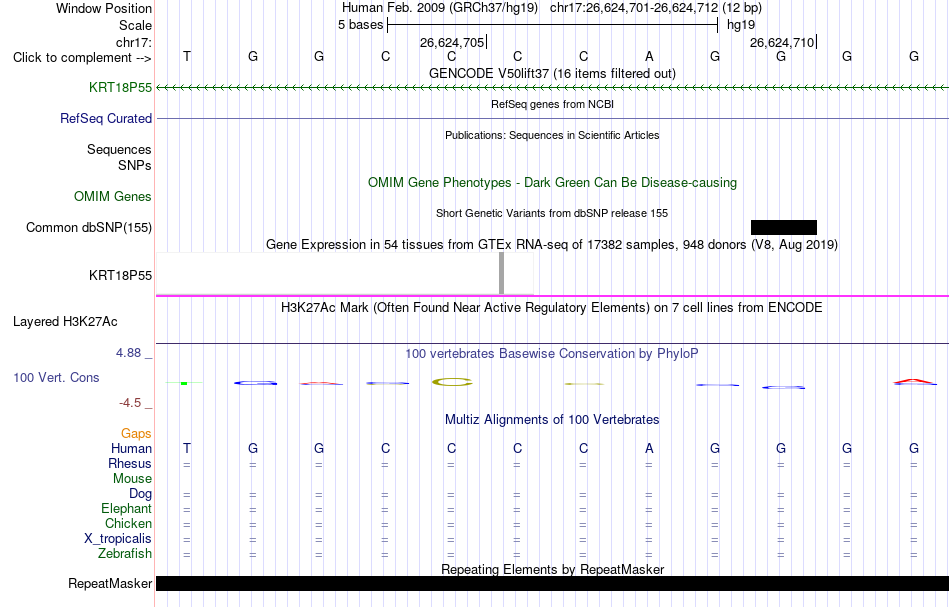Image resolution: width=950 pixels, height=607 pixels.
Task: Click the A base in the top sequence row
Action: [649, 56]
